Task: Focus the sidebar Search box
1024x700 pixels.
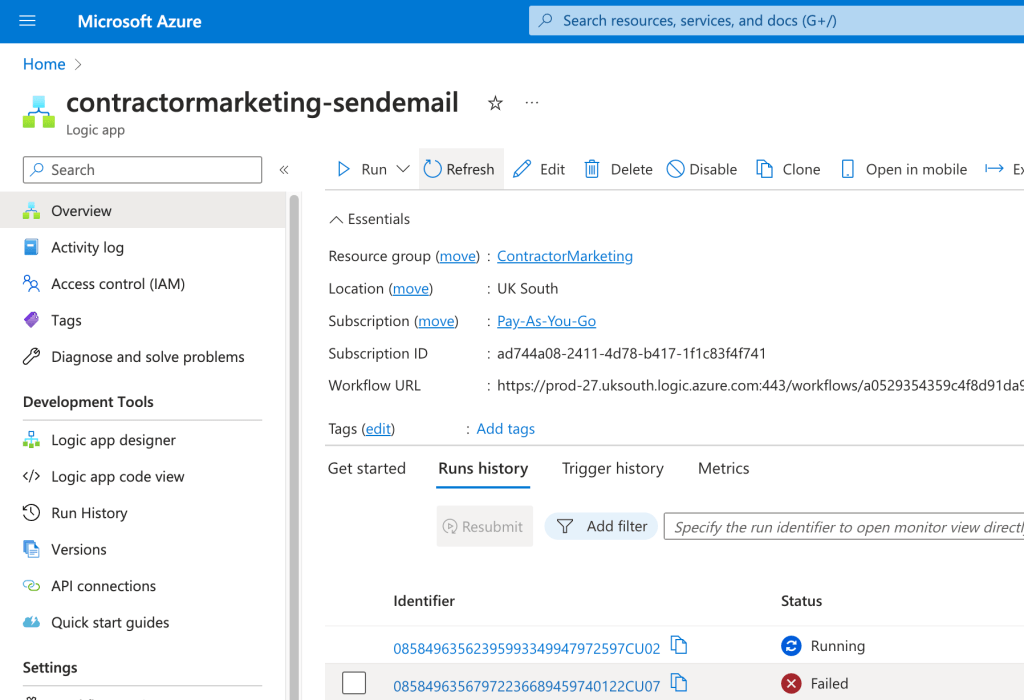Action: point(142,170)
